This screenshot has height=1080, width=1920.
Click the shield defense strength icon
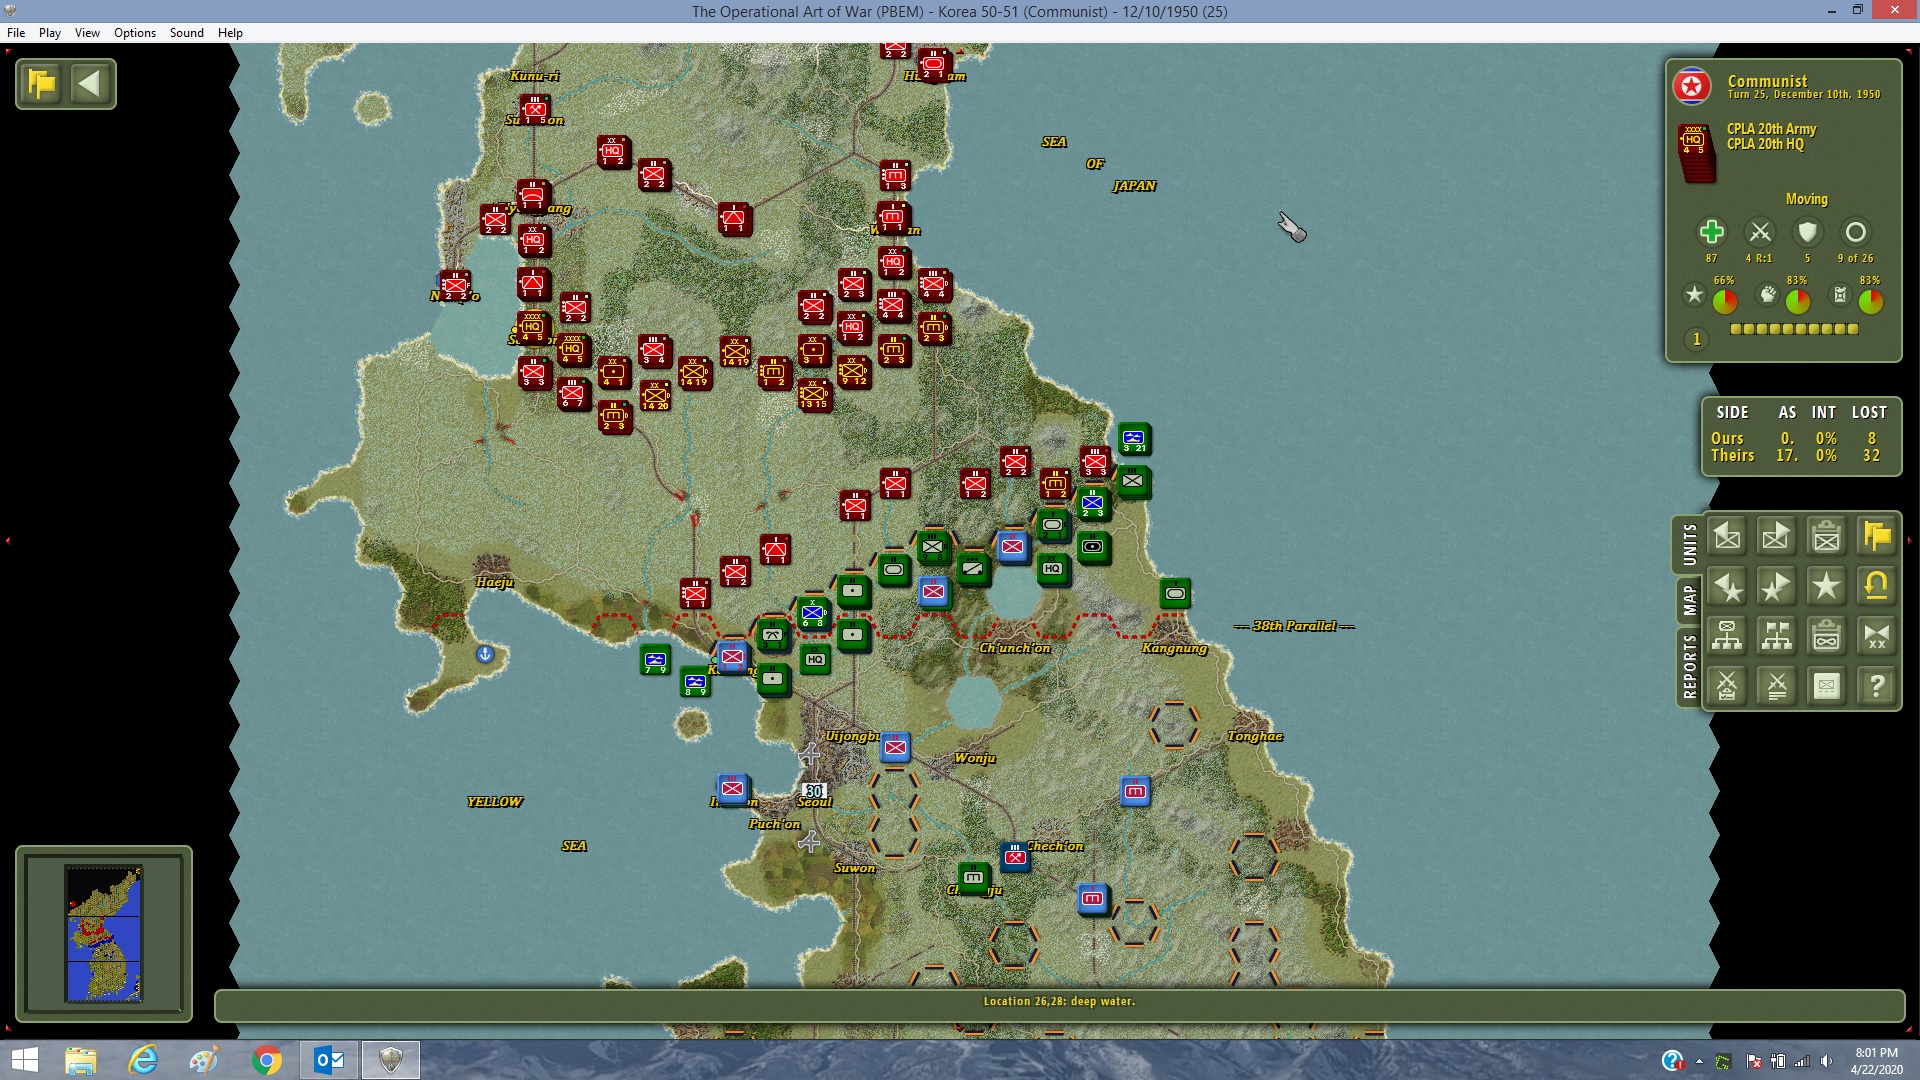(x=1807, y=232)
